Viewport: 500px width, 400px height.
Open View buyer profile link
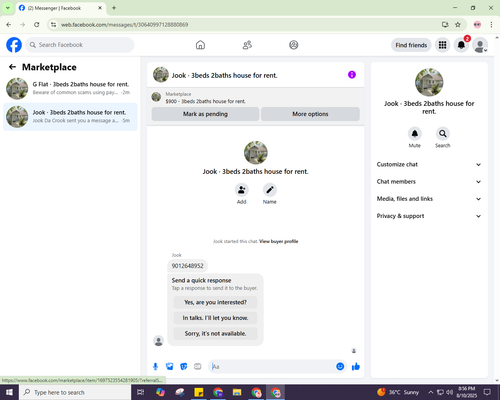(279, 241)
